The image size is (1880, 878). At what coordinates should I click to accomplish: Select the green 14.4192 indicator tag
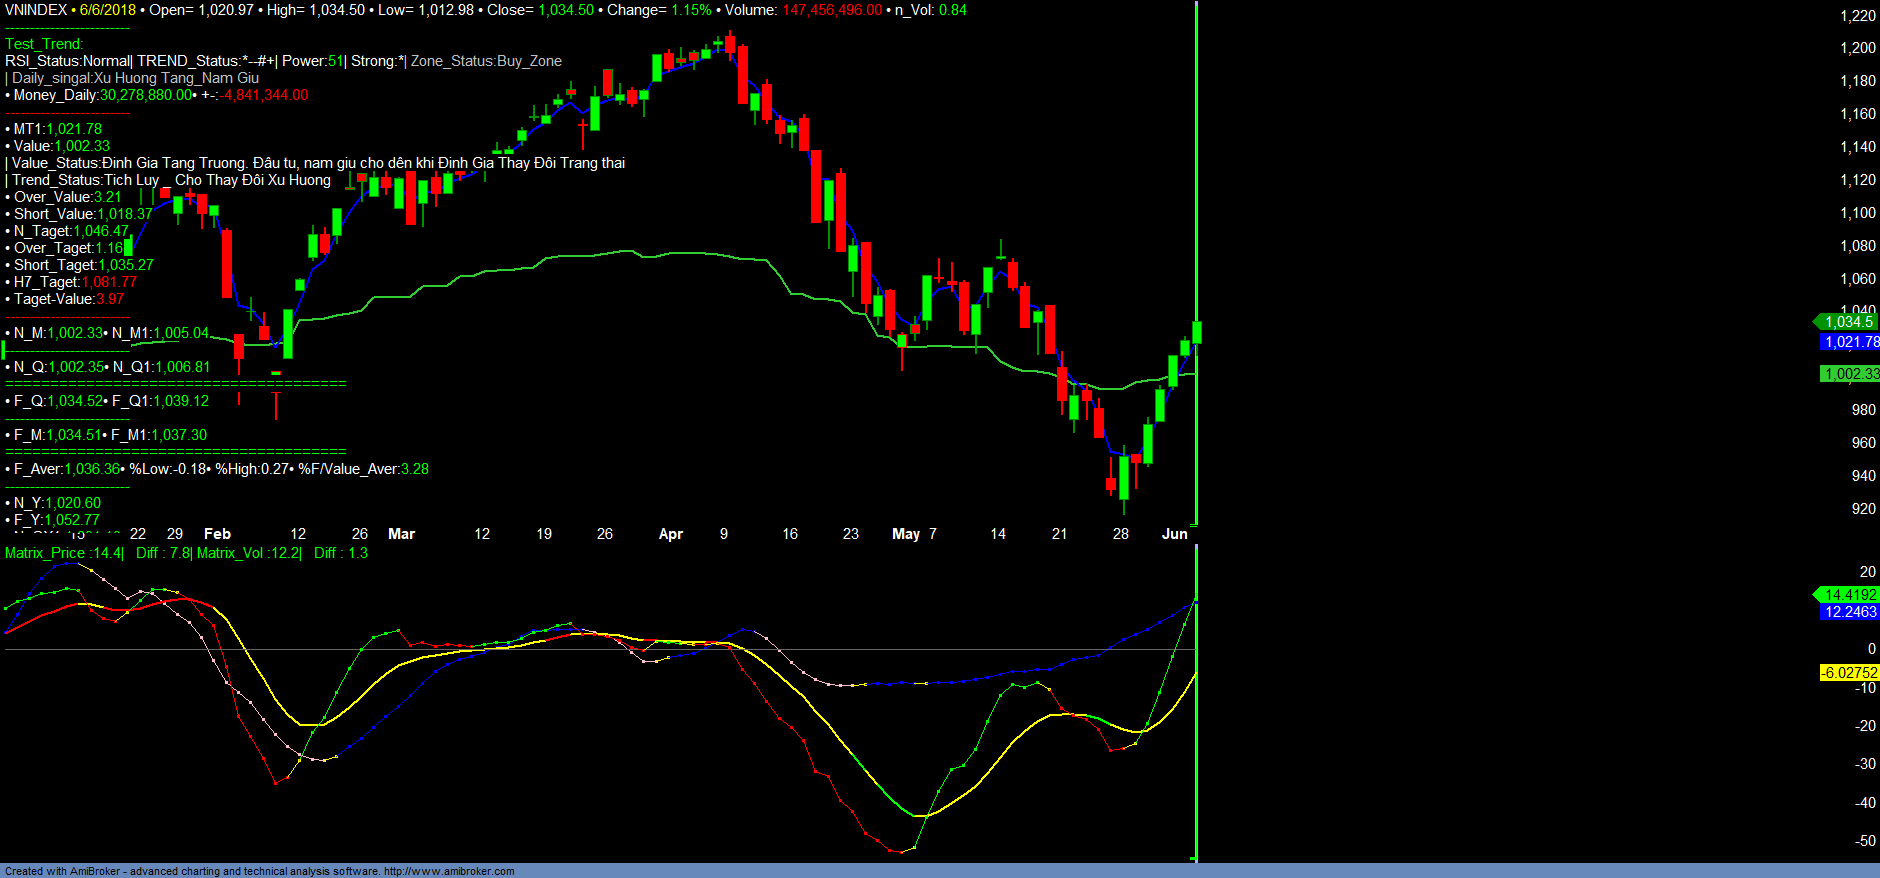[1849, 595]
